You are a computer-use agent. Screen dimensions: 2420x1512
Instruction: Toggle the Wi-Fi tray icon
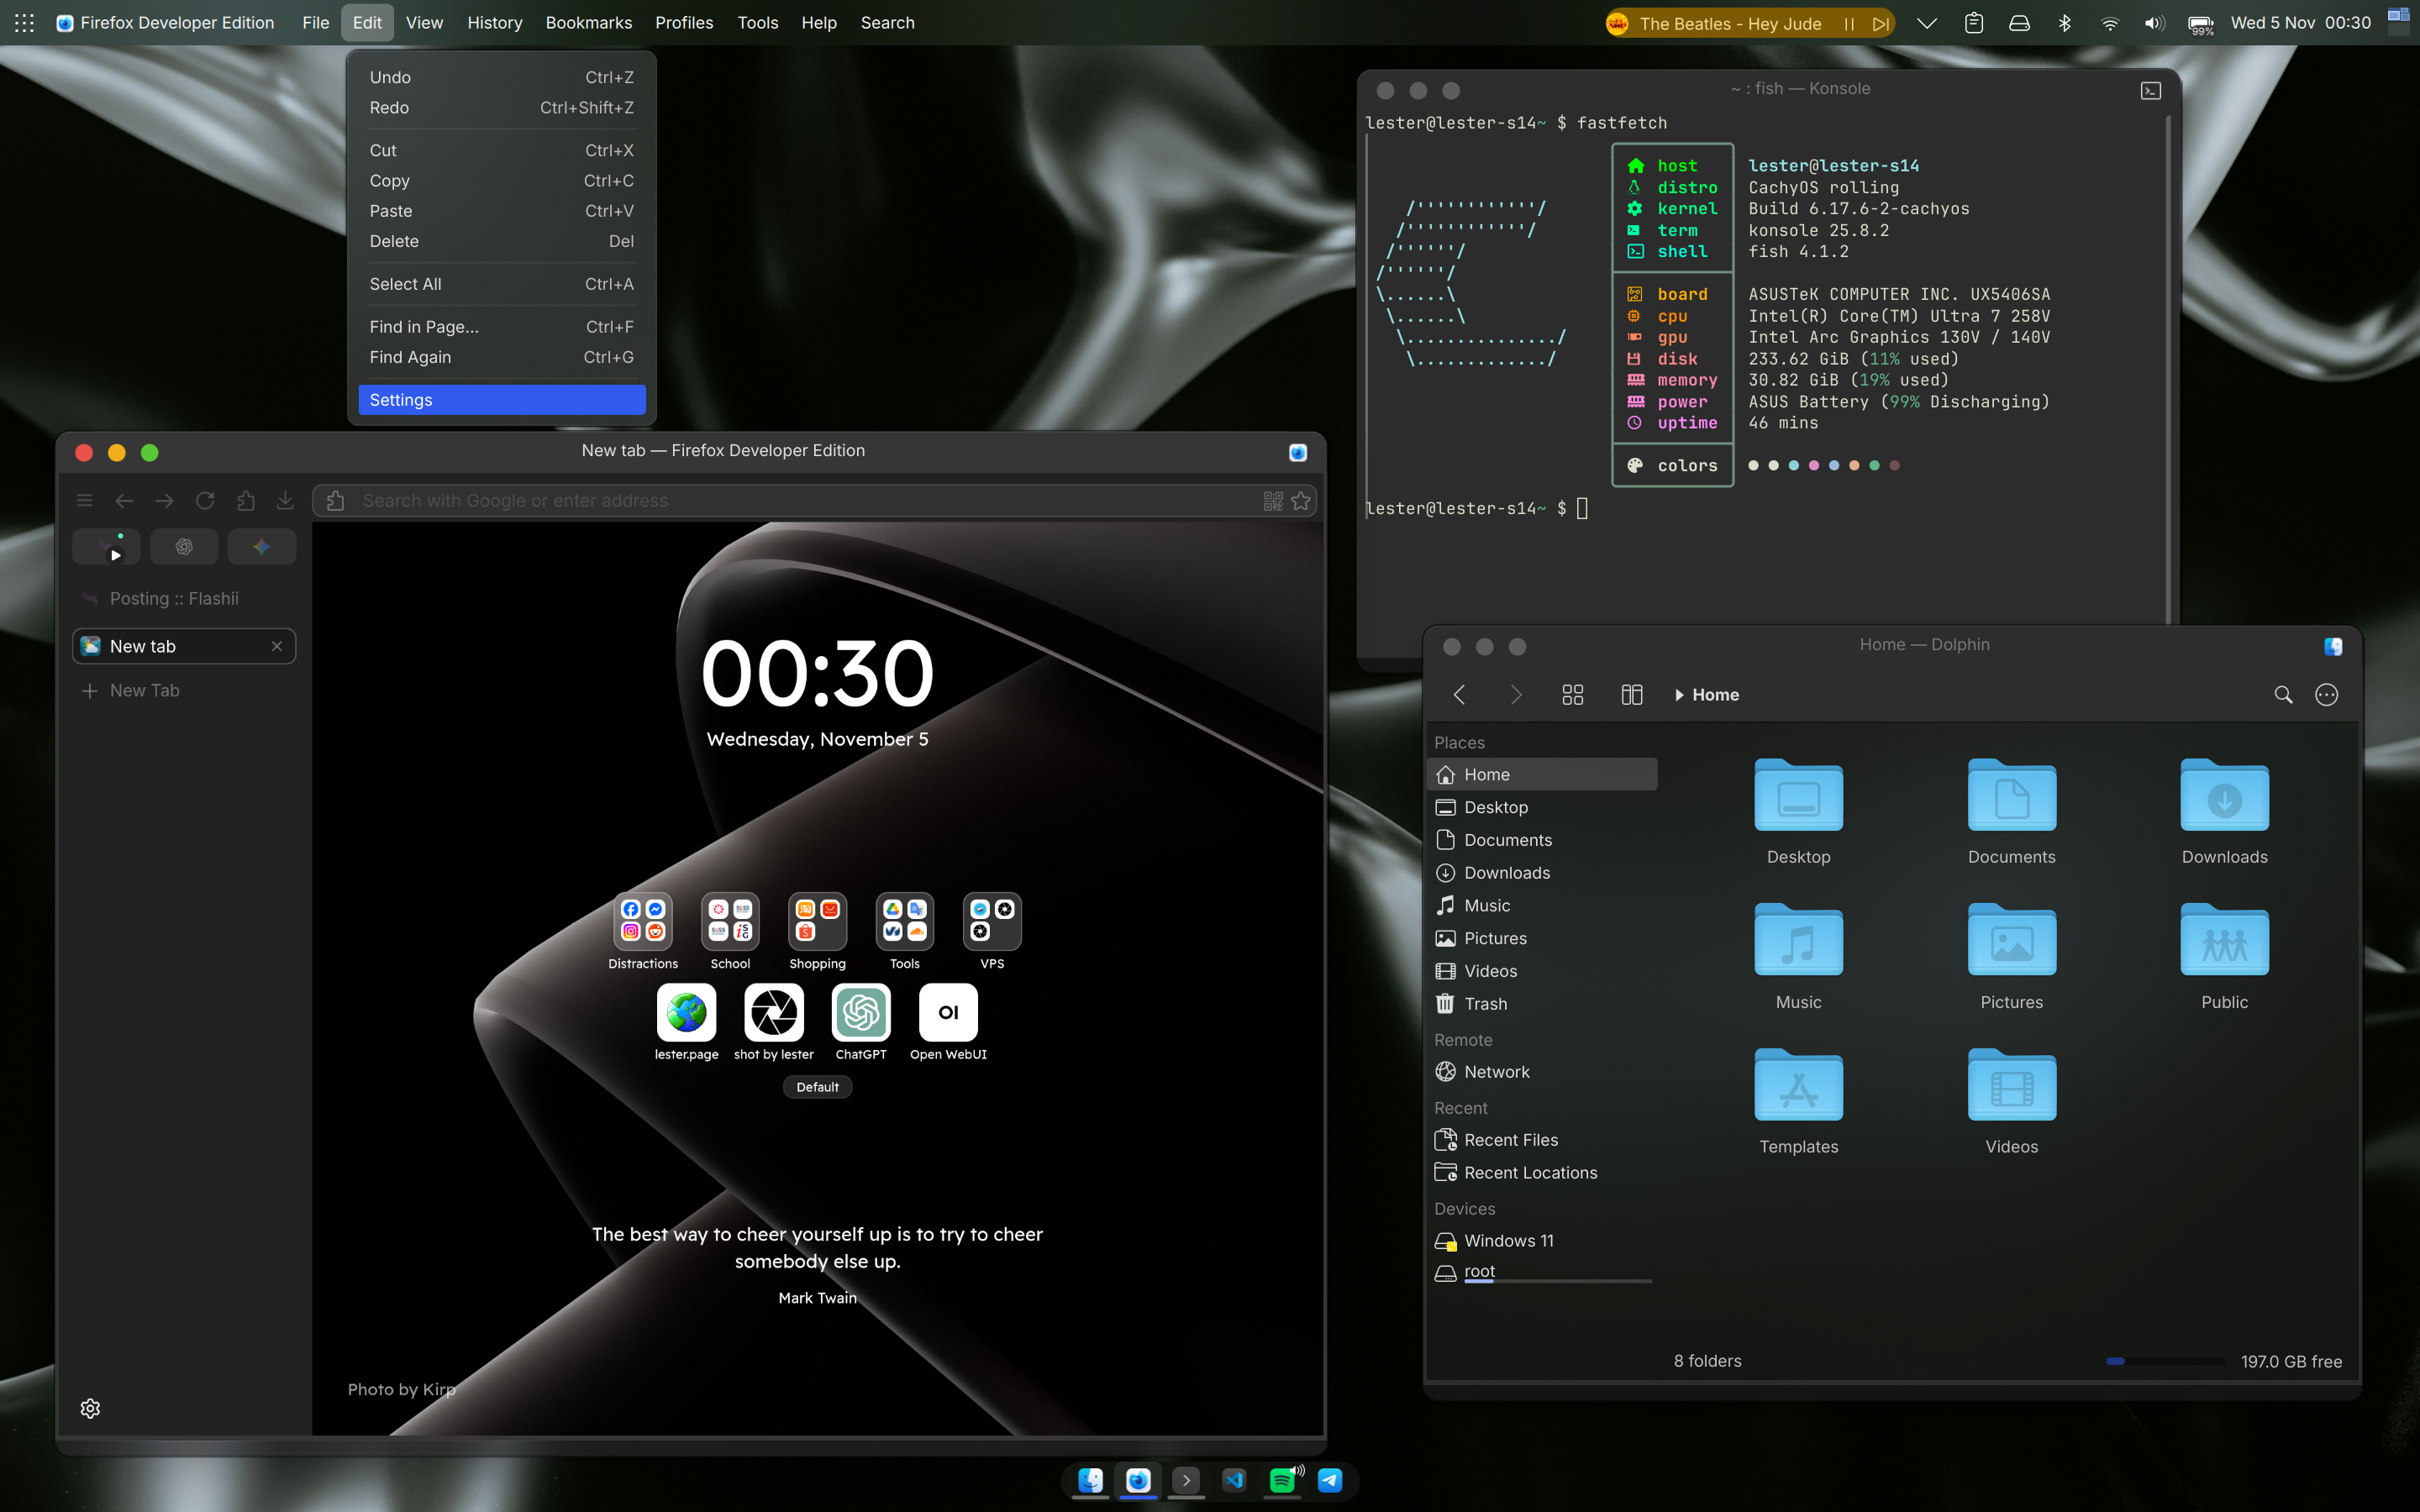pyautogui.click(x=2110, y=23)
